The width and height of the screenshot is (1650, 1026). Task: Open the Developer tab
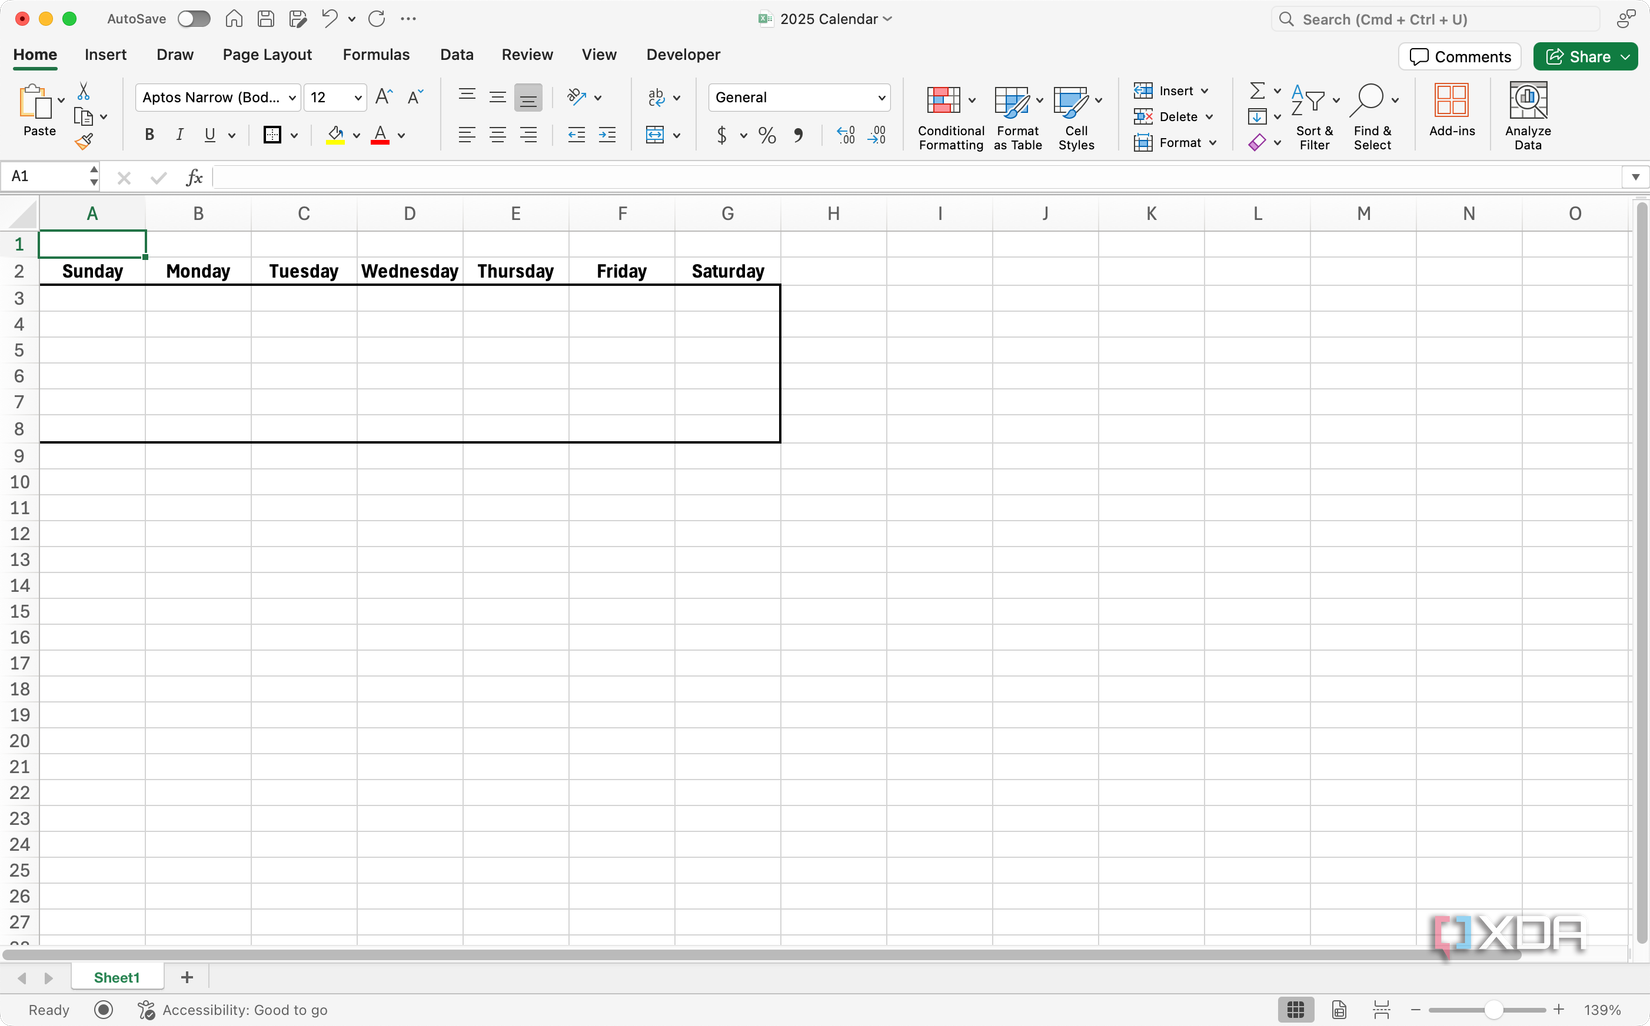[683, 55]
